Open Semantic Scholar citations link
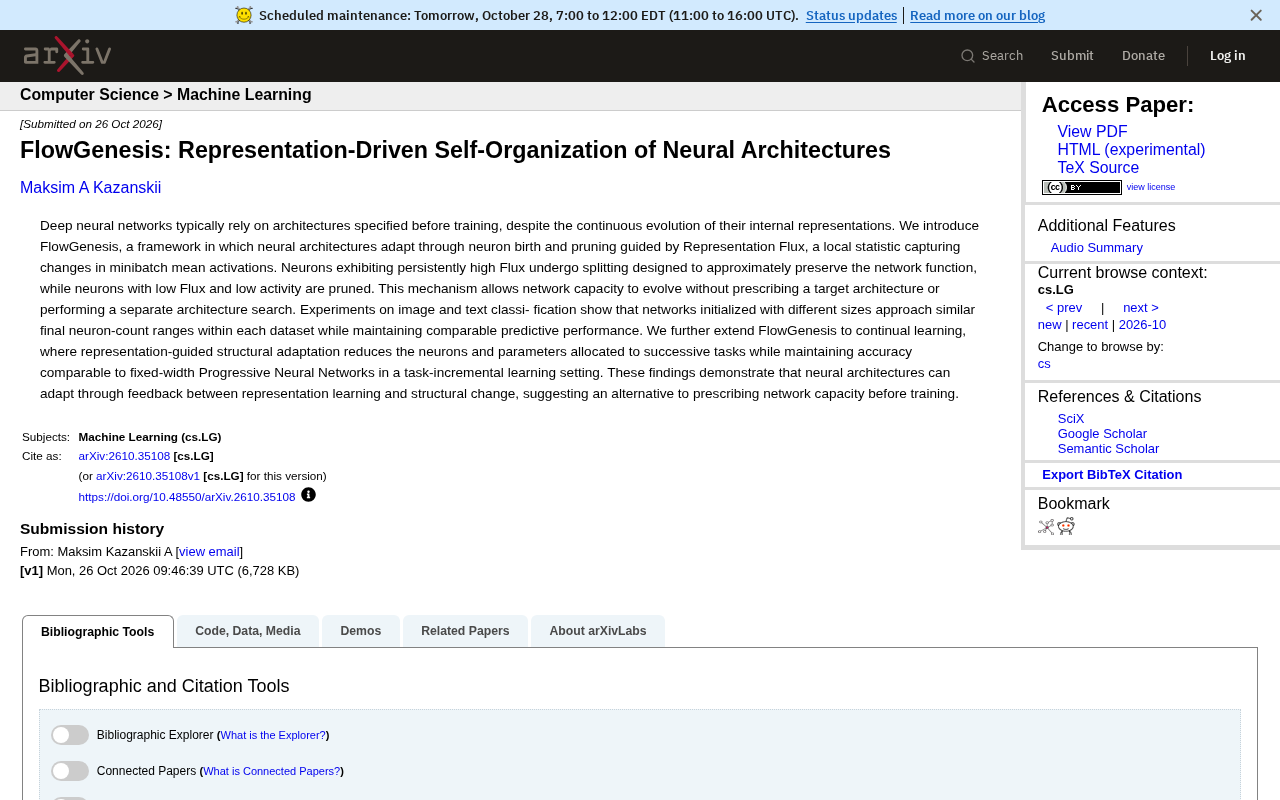Screen dimensions: 1280x800 pos(1108,449)
